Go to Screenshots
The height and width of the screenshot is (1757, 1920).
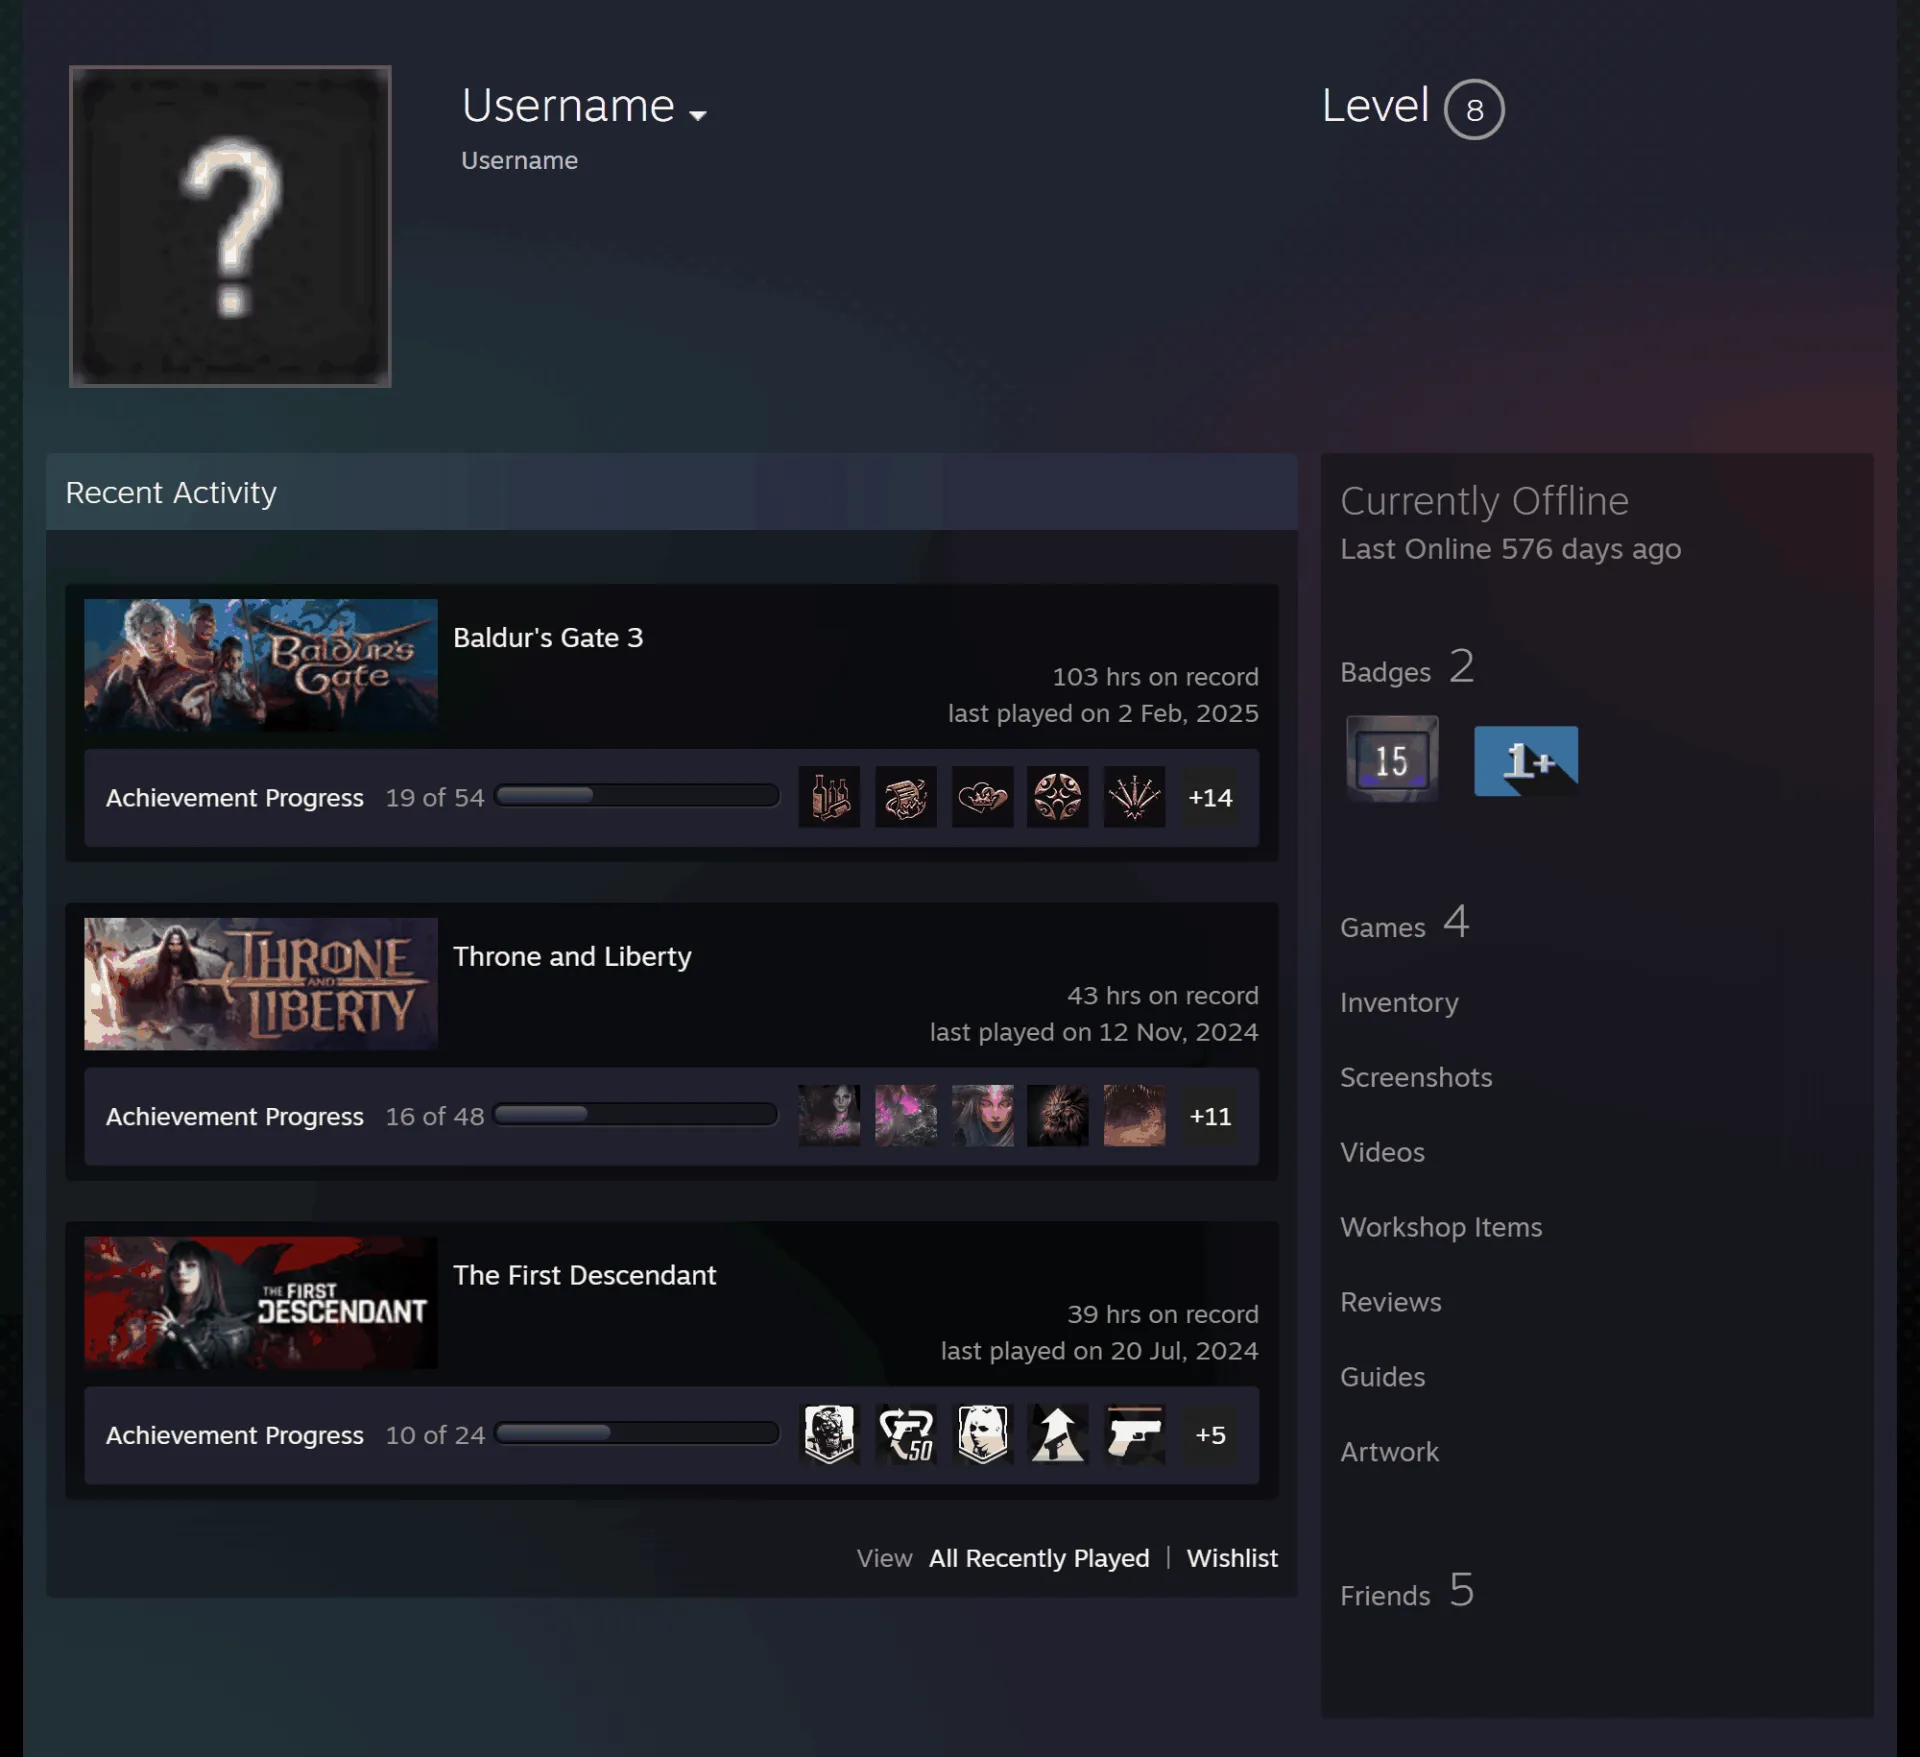tap(1416, 1077)
